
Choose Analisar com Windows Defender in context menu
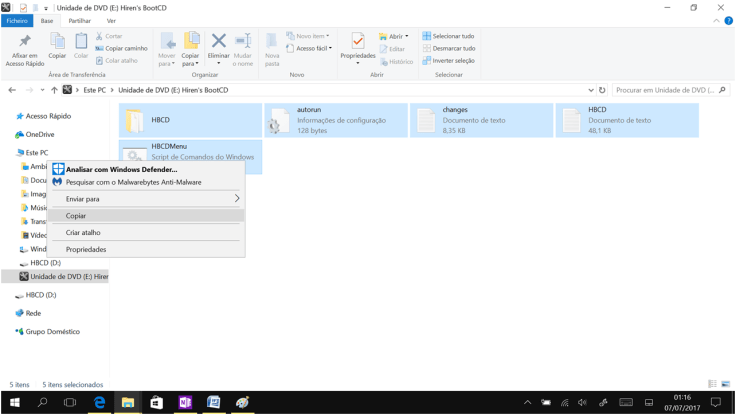click(x=121, y=170)
